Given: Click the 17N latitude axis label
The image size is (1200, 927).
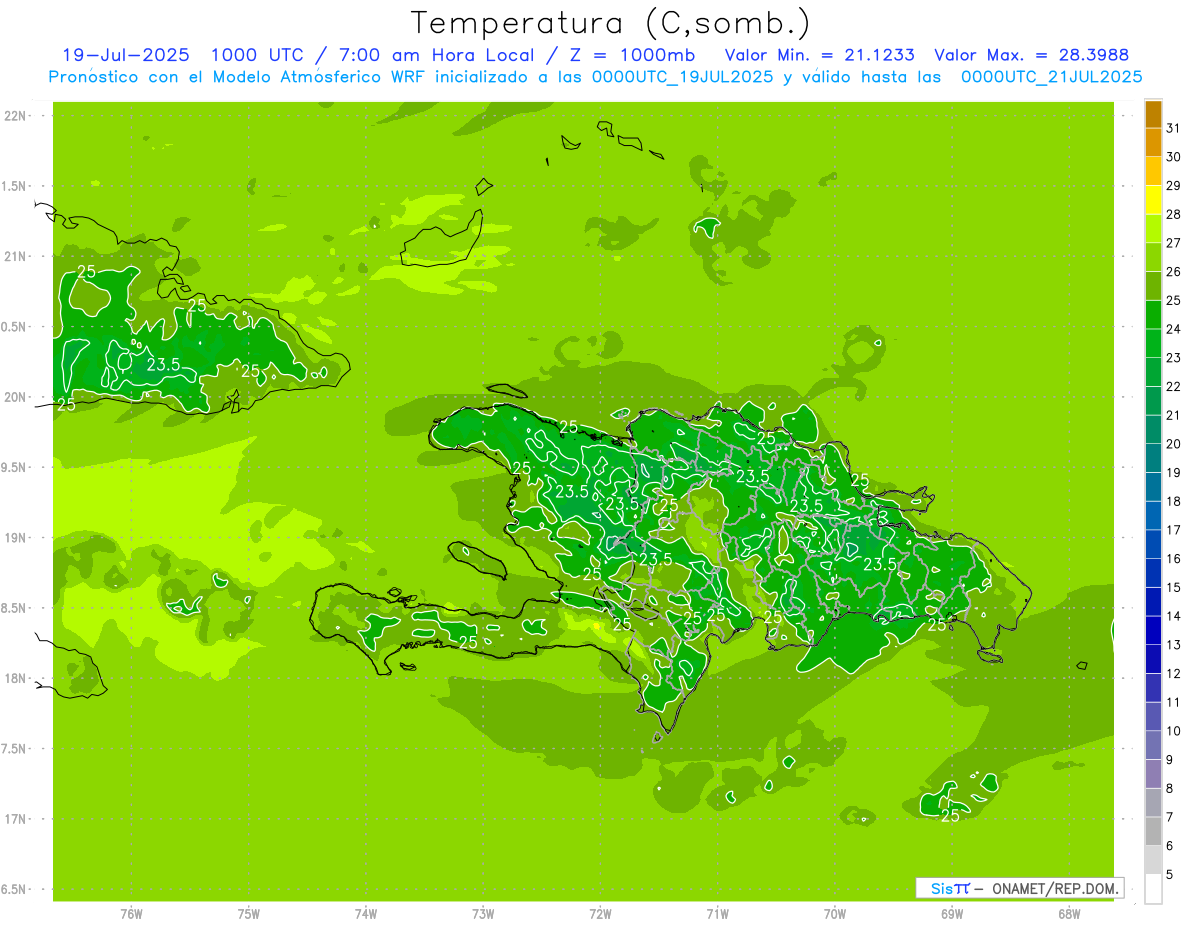Looking at the screenshot, I should click(x=15, y=820).
